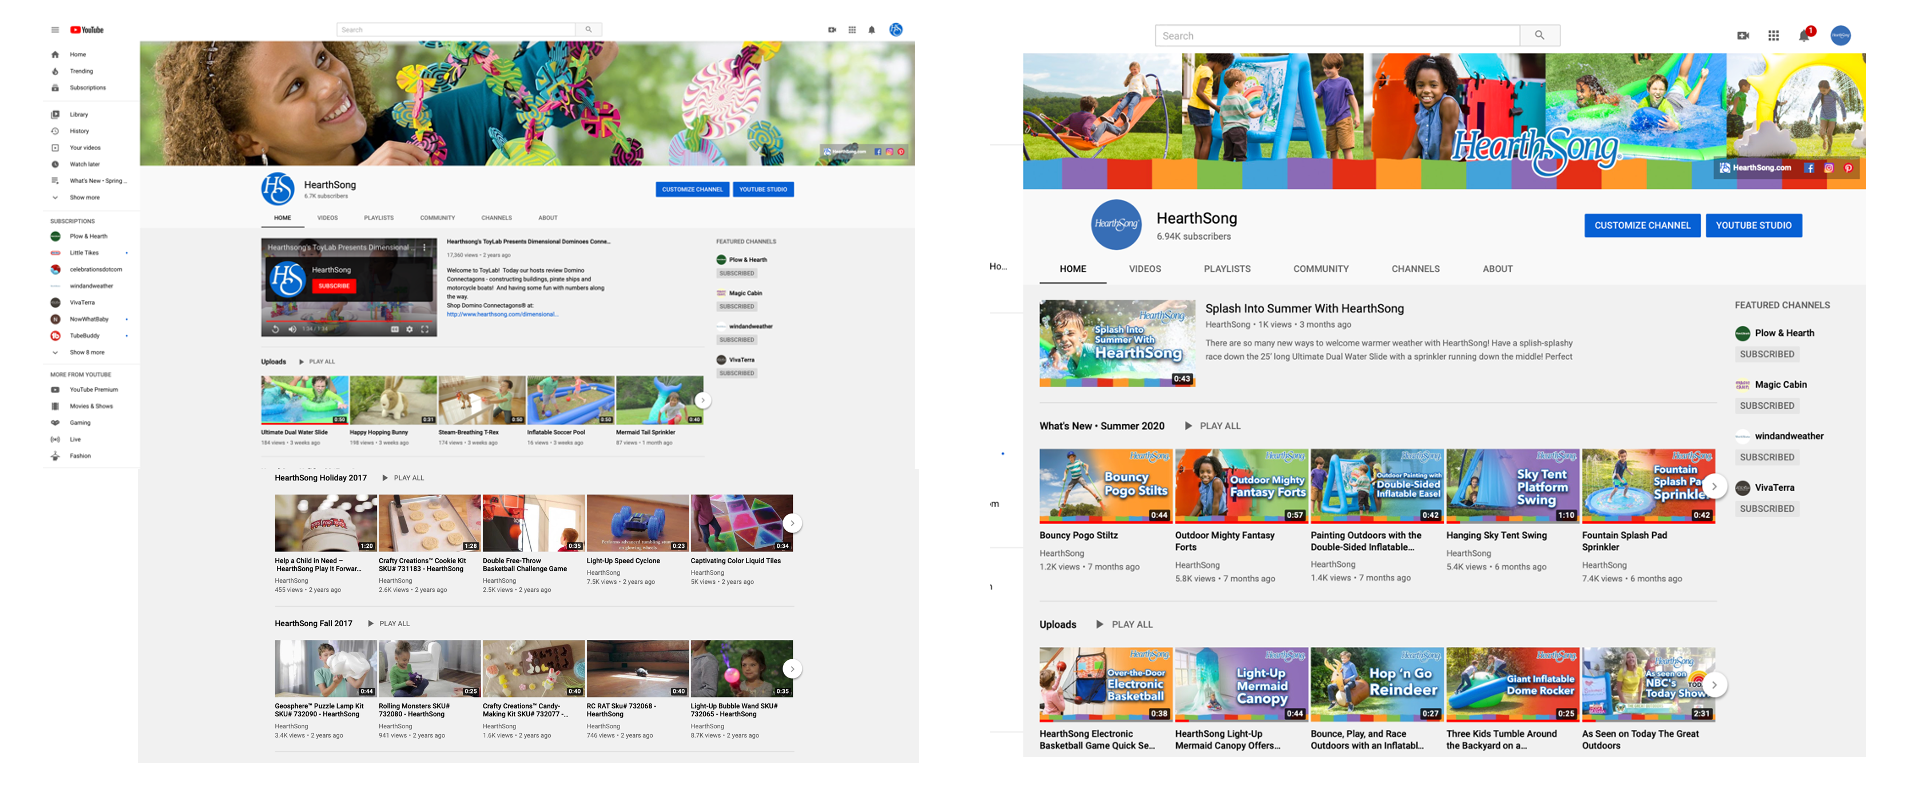
Task: Open YouTube apps grid in right screenshot
Action: point(1773,36)
